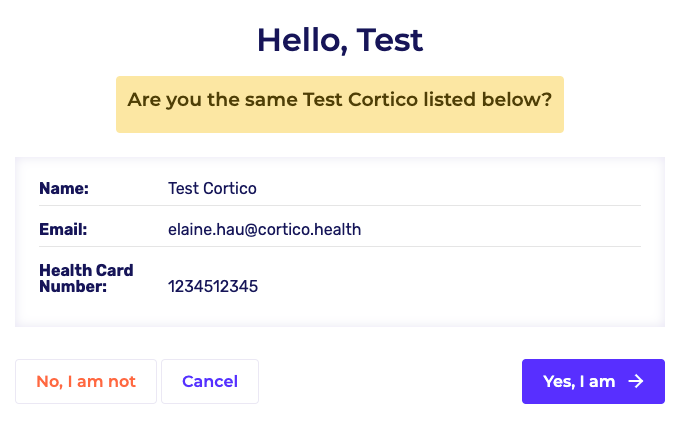Click the health card number 1234512345

click(x=213, y=287)
